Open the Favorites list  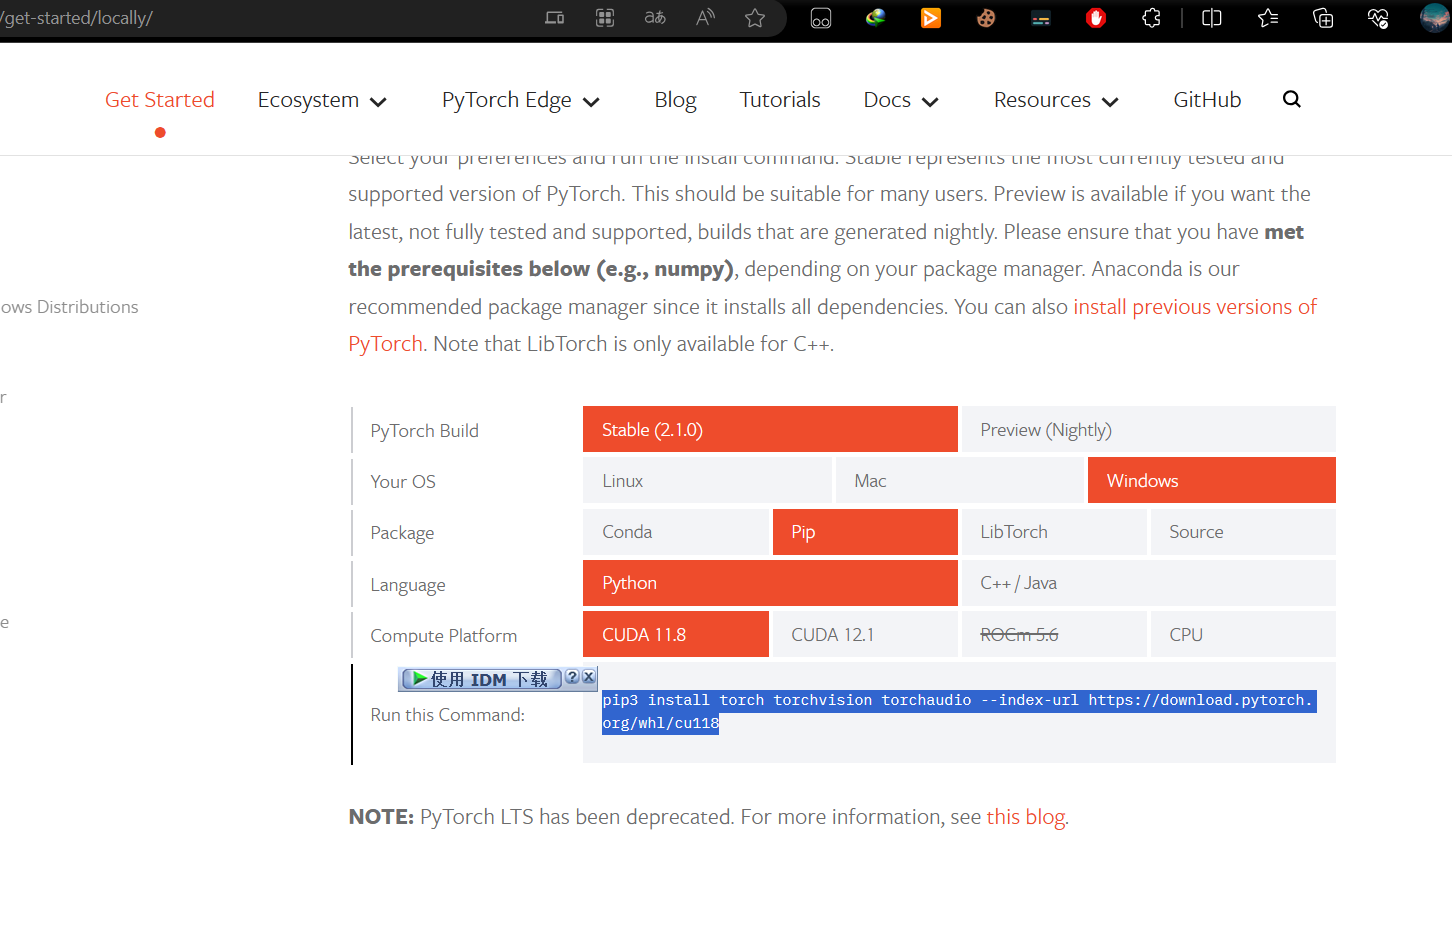1268,18
